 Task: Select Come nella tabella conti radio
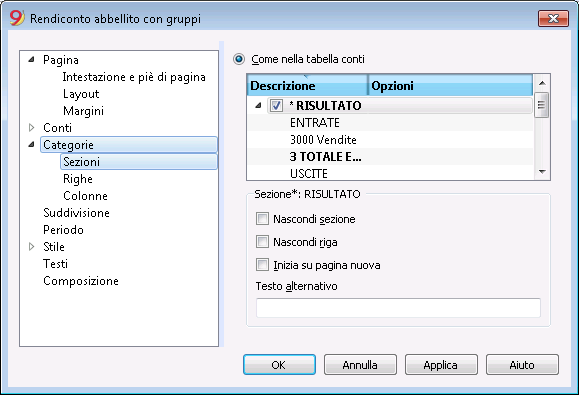pos(239,59)
